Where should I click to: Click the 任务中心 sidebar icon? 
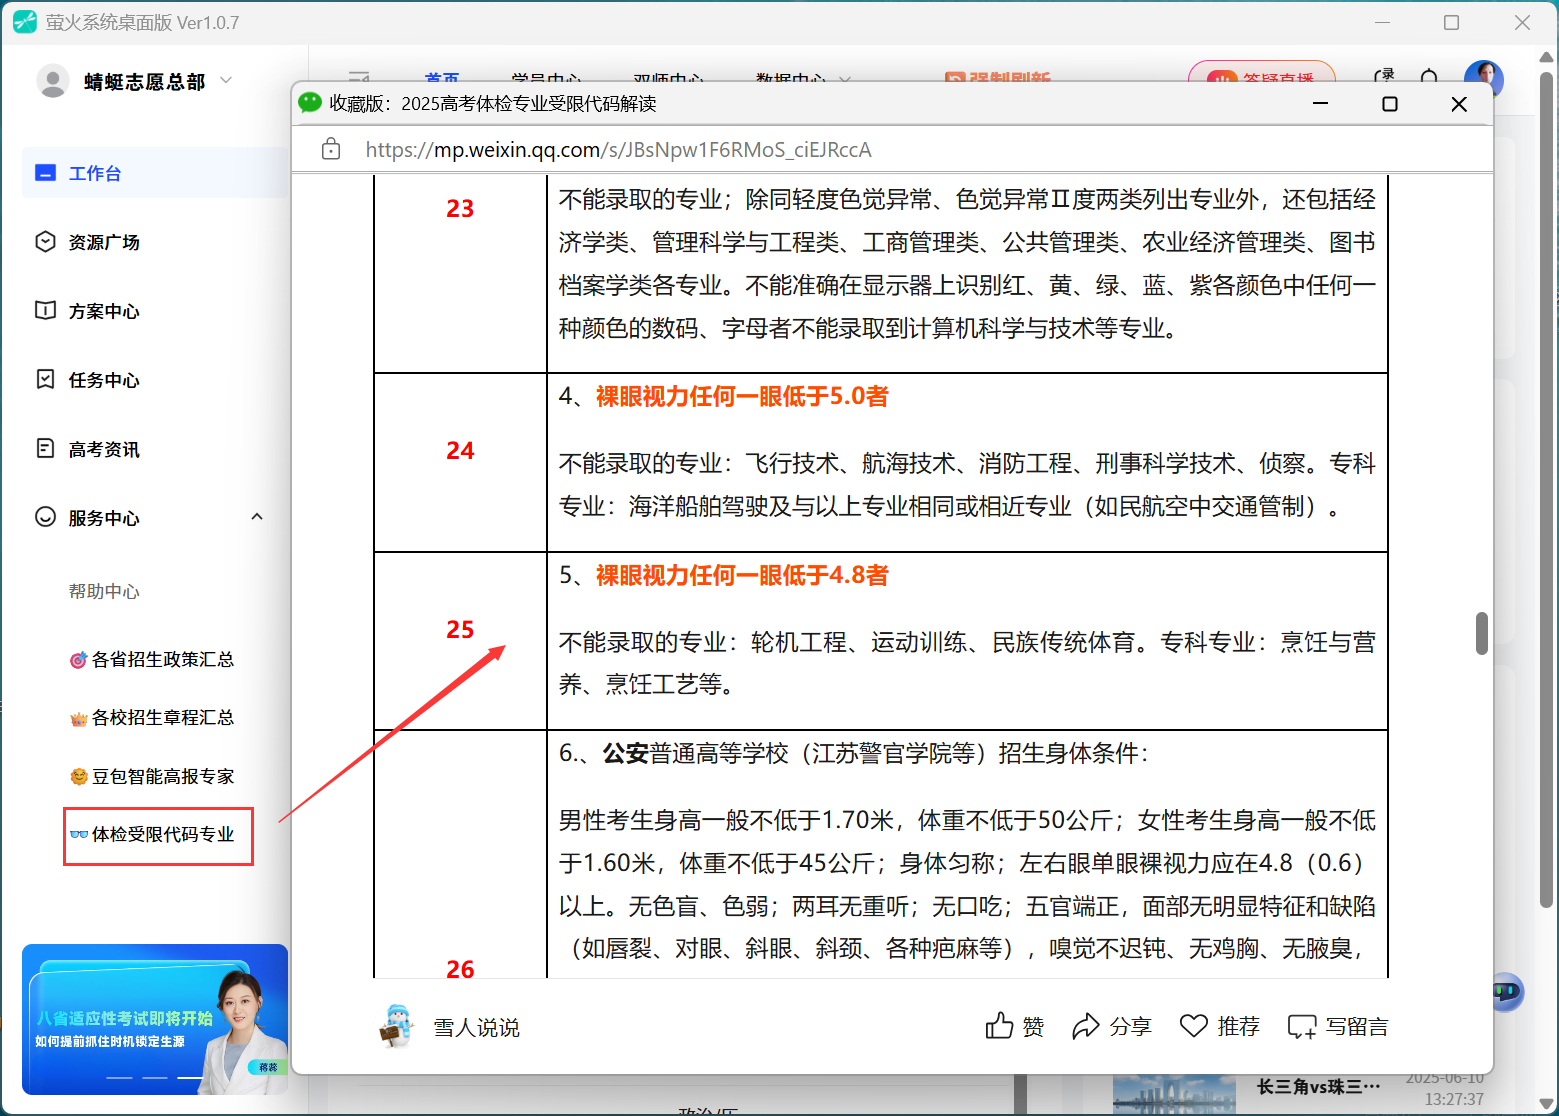click(x=44, y=379)
